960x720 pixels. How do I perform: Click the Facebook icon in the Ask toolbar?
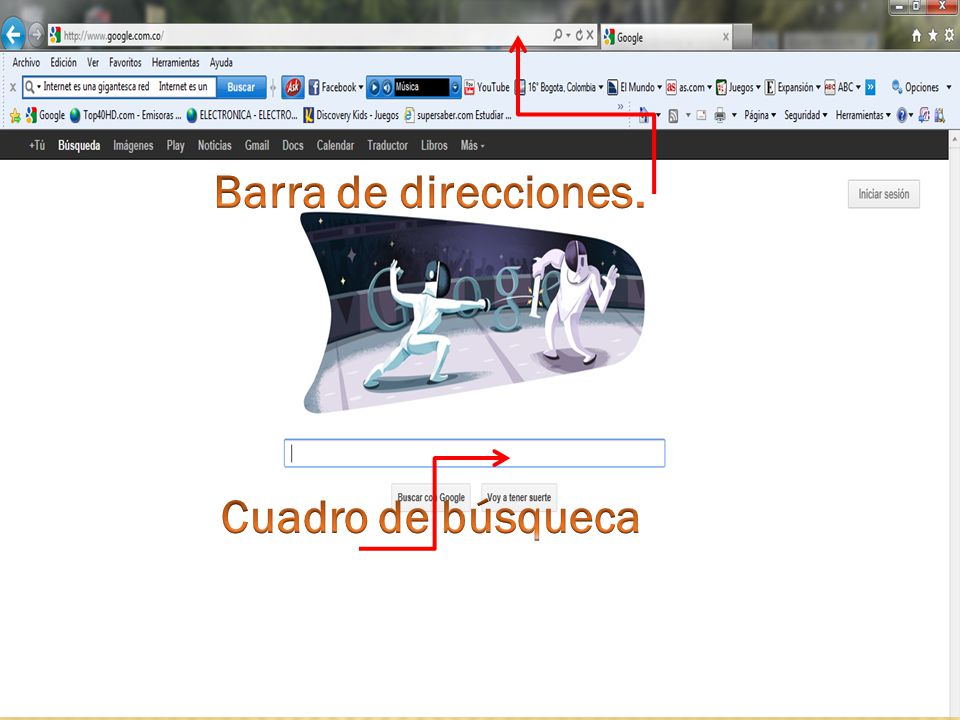pyautogui.click(x=313, y=88)
